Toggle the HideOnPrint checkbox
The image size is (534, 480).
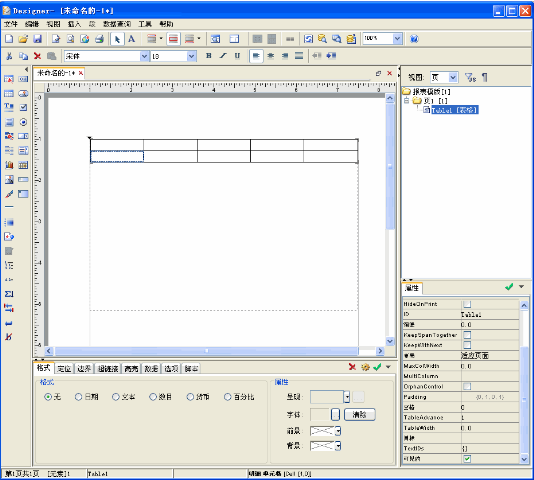coord(467,304)
